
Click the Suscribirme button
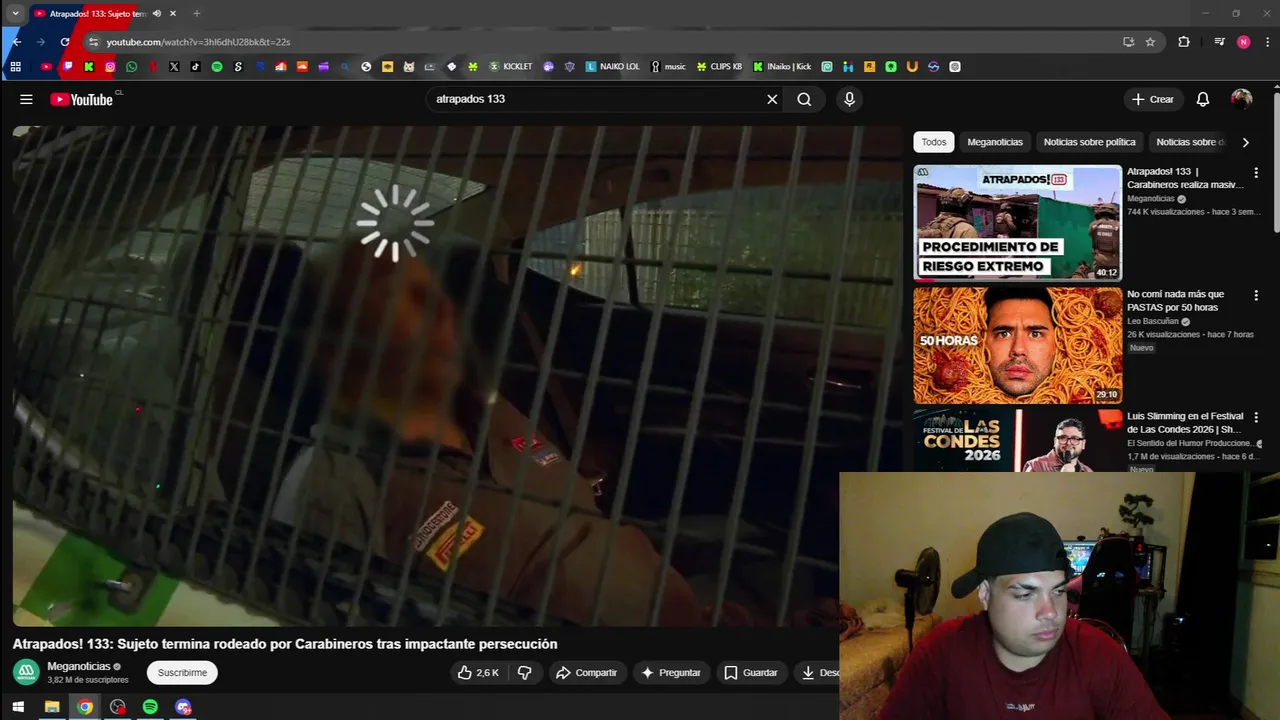tap(182, 673)
